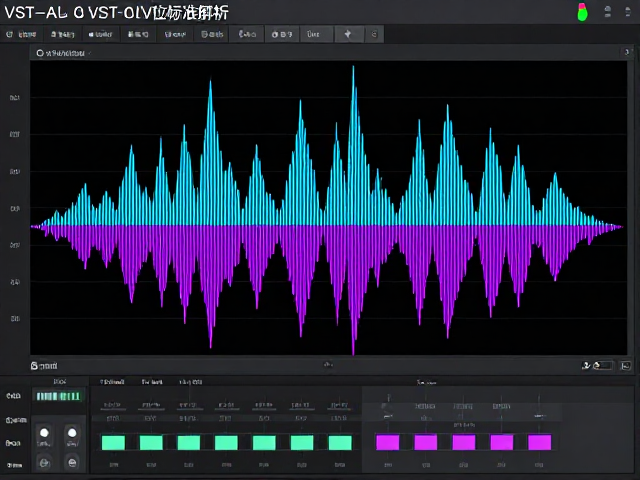Click the green level meter in the lower-left panel
This screenshot has width=640, height=480.
point(58,396)
